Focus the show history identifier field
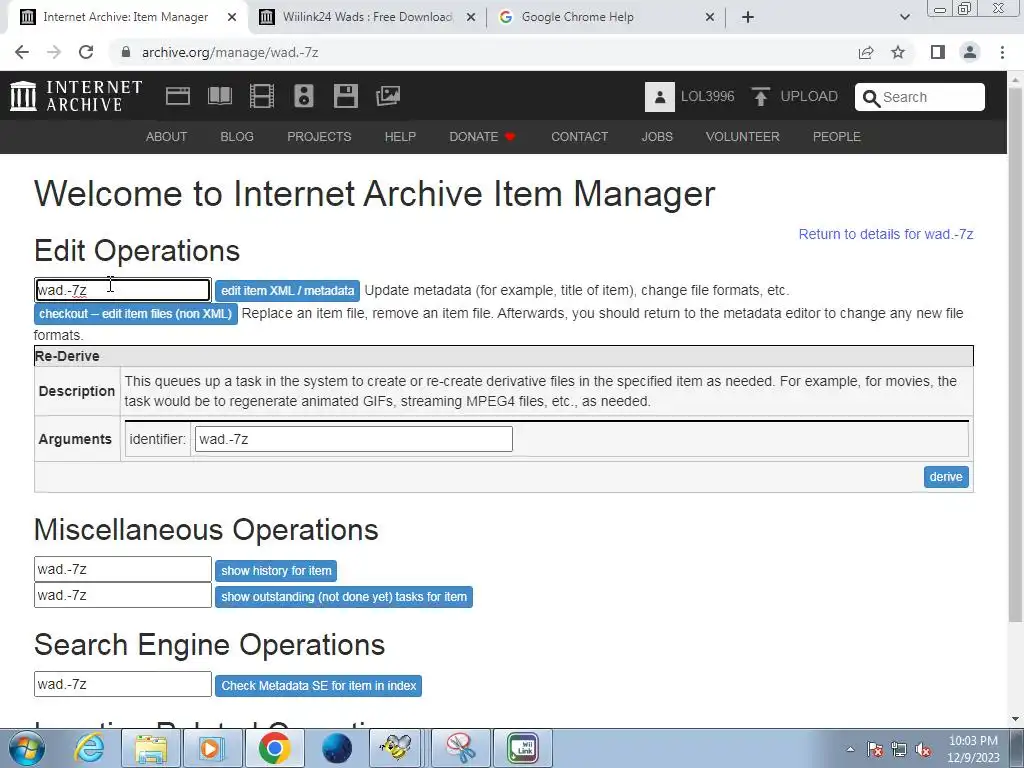The width and height of the screenshot is (1024, 768). click(123, 569)
